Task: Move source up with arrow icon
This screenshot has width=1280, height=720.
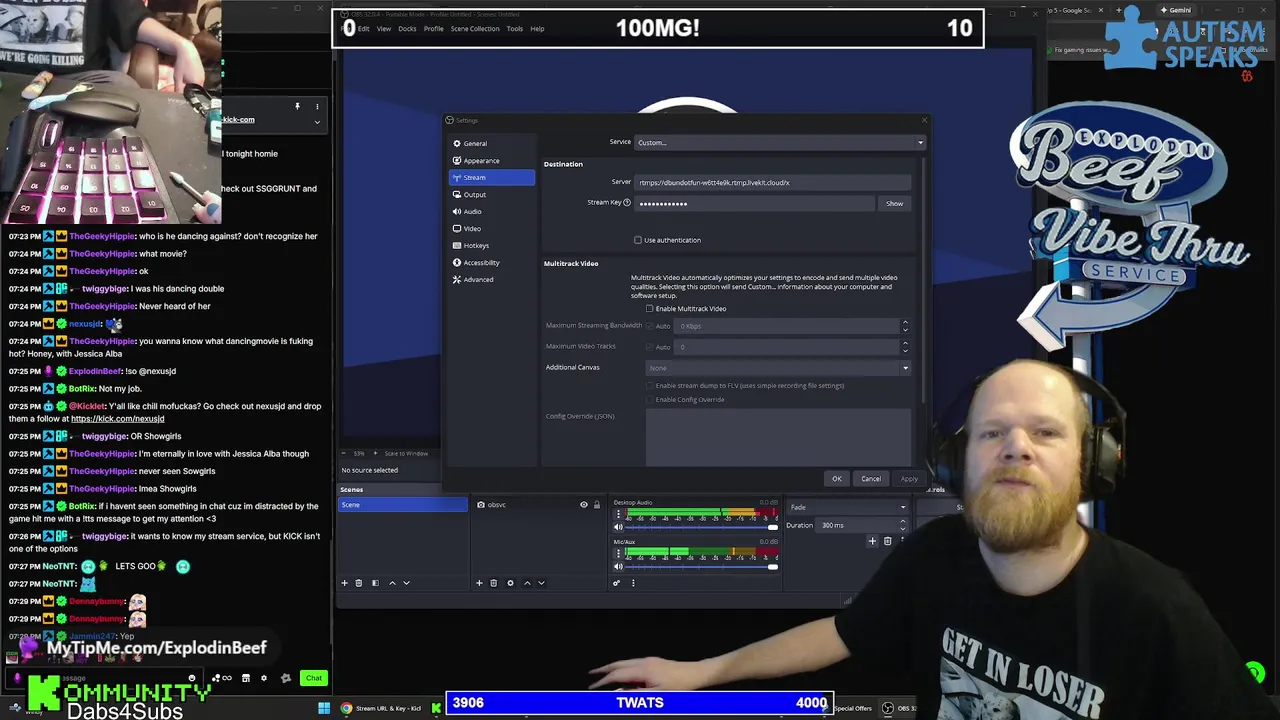Action: coord(527,583)
